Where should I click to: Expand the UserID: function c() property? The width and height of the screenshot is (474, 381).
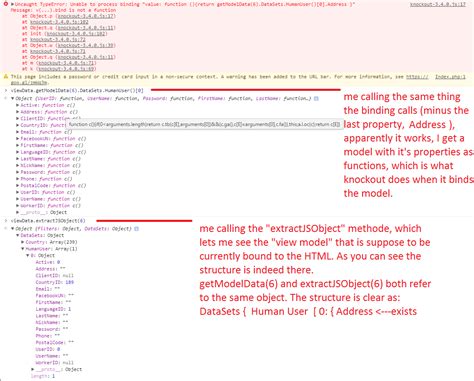[18, 192]
